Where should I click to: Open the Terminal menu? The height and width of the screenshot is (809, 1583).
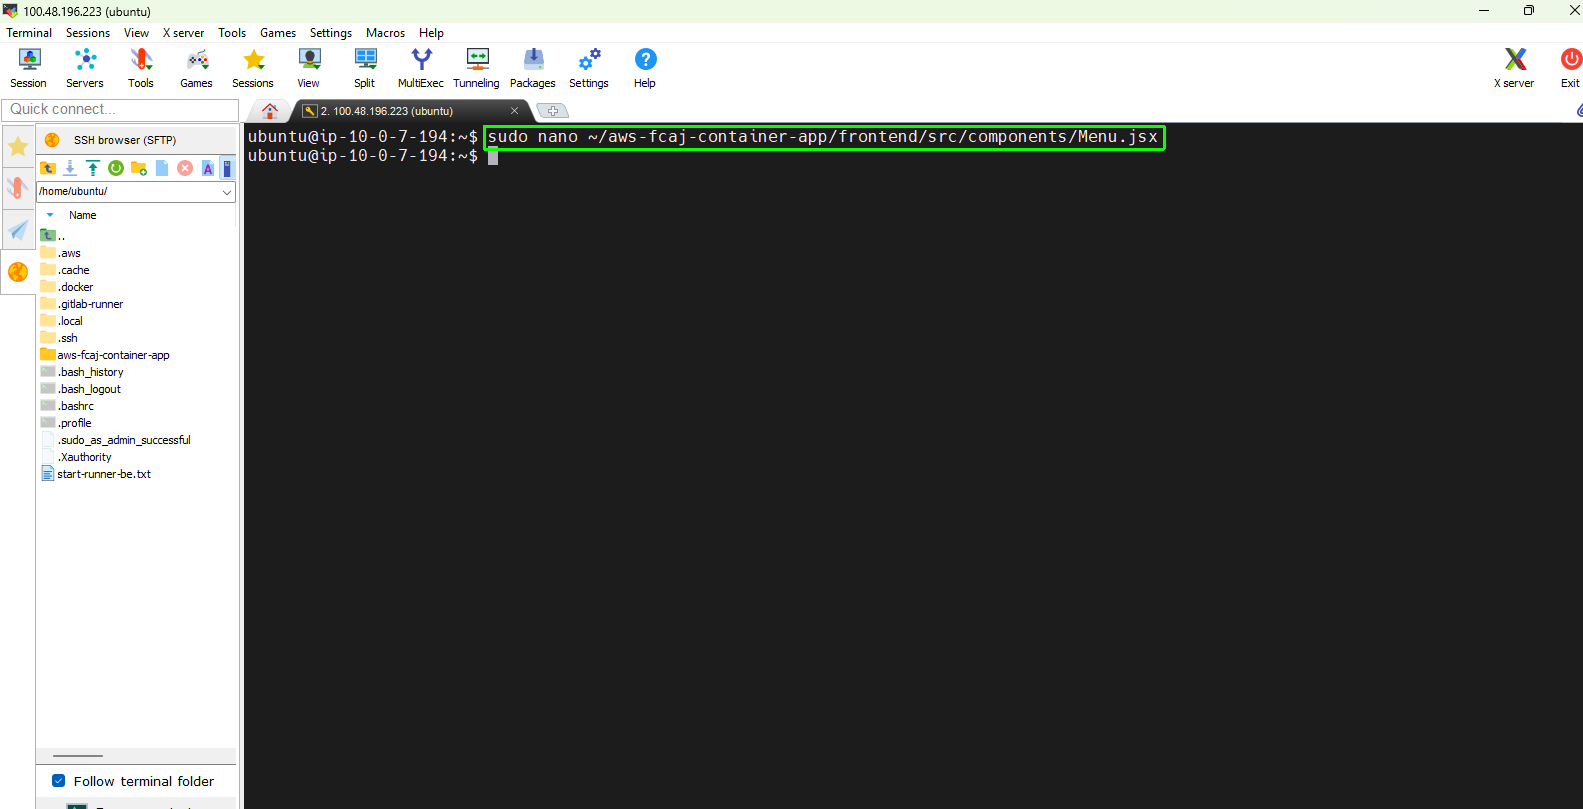click(x=29, y=33)
